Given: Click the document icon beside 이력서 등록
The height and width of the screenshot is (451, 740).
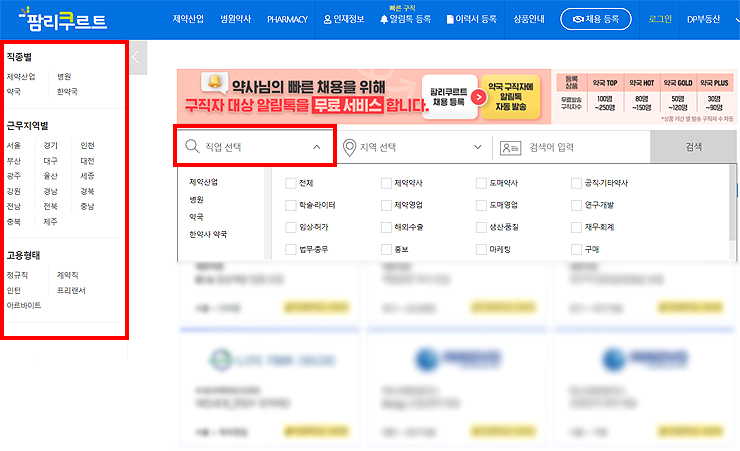Looking at the screenshot, I should 450,19.
